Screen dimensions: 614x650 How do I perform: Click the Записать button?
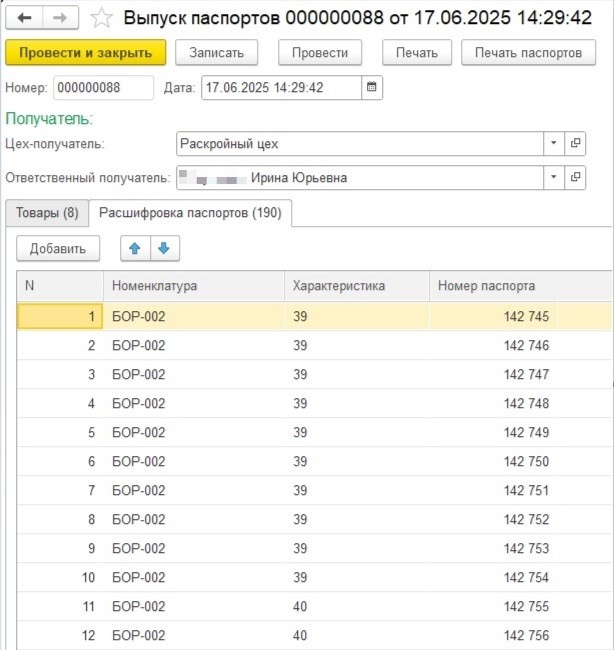pos(216,53)
